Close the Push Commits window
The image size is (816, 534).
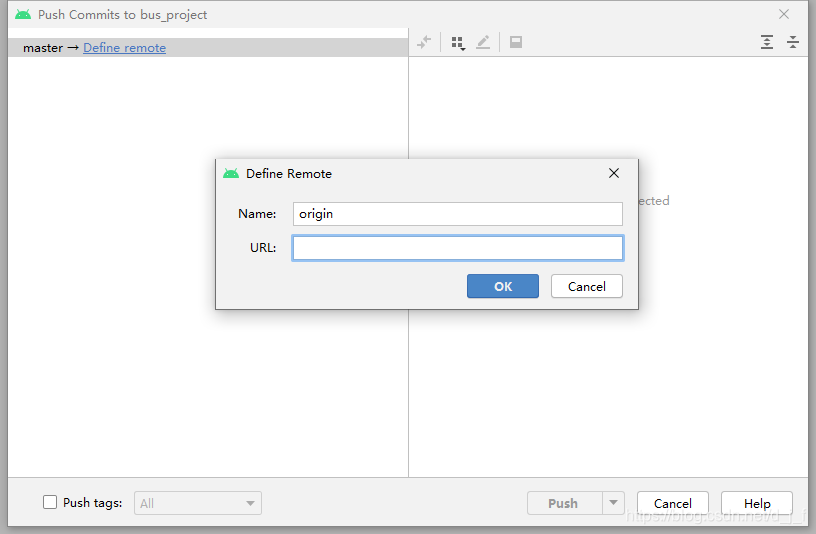pos(784,14)
